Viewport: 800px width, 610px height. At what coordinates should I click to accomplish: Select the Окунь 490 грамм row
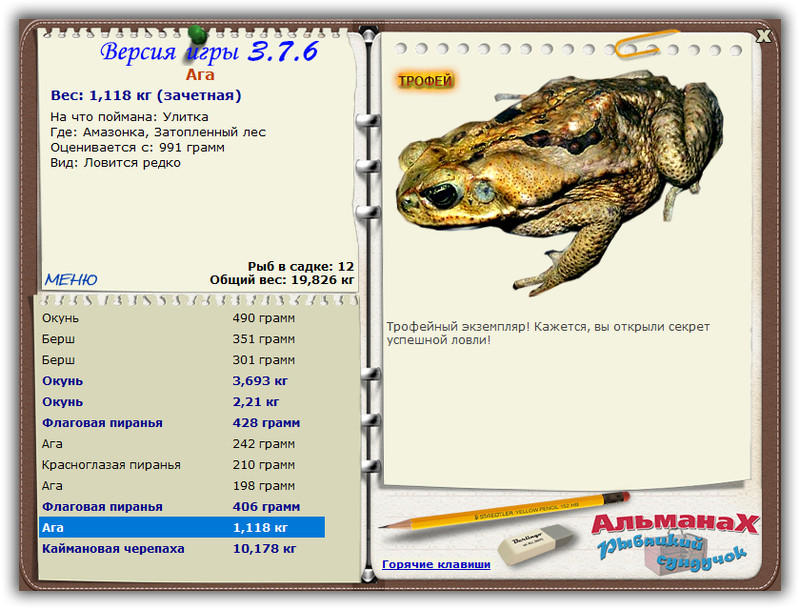(182, 318)
